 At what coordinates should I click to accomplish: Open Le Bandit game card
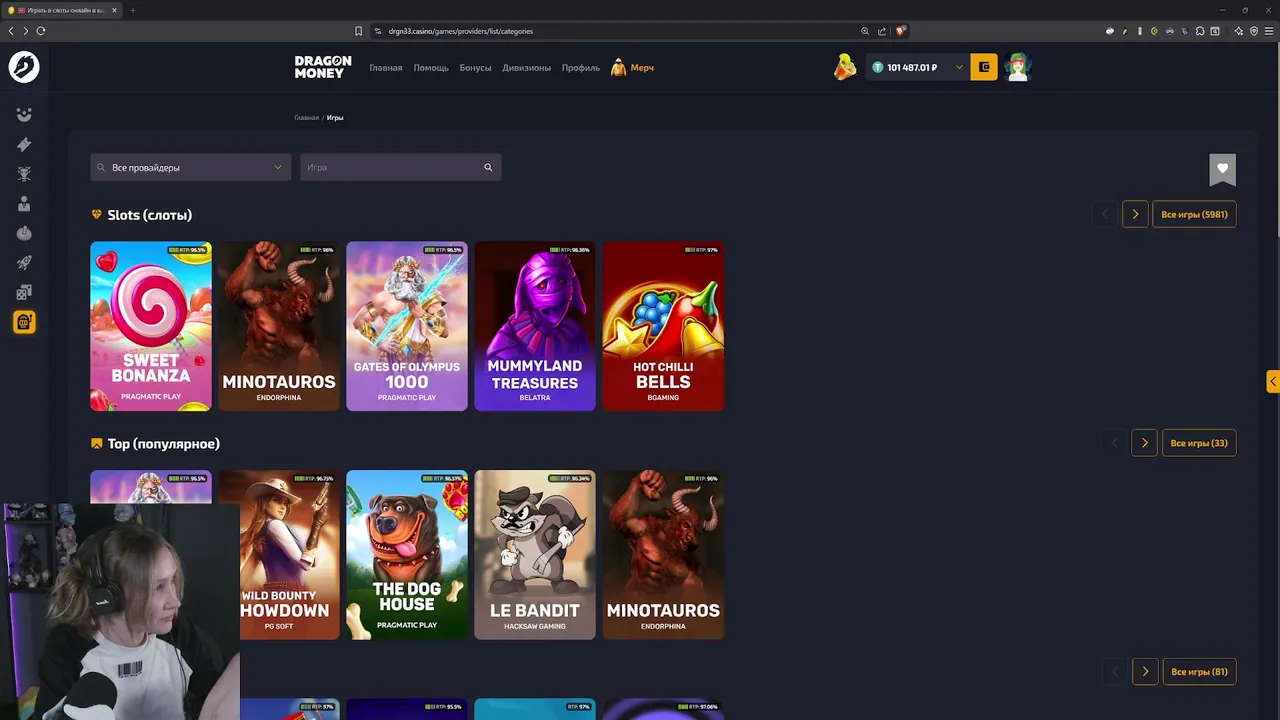pos(535,555)
